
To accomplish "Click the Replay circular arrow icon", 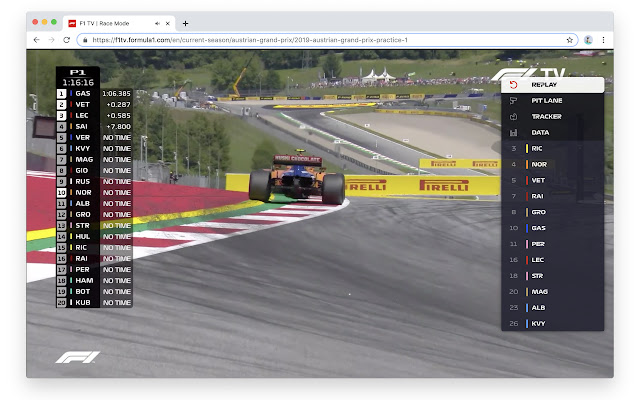I will tap(513, 85).
